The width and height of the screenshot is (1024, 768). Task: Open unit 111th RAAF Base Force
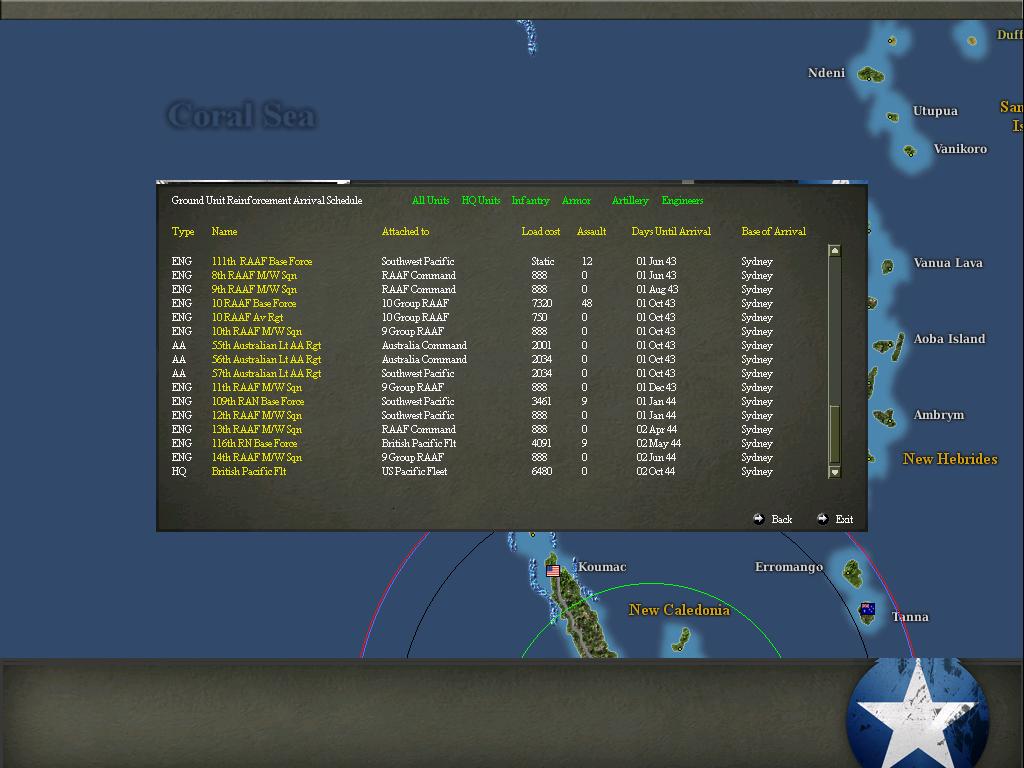tap(262, 261)
